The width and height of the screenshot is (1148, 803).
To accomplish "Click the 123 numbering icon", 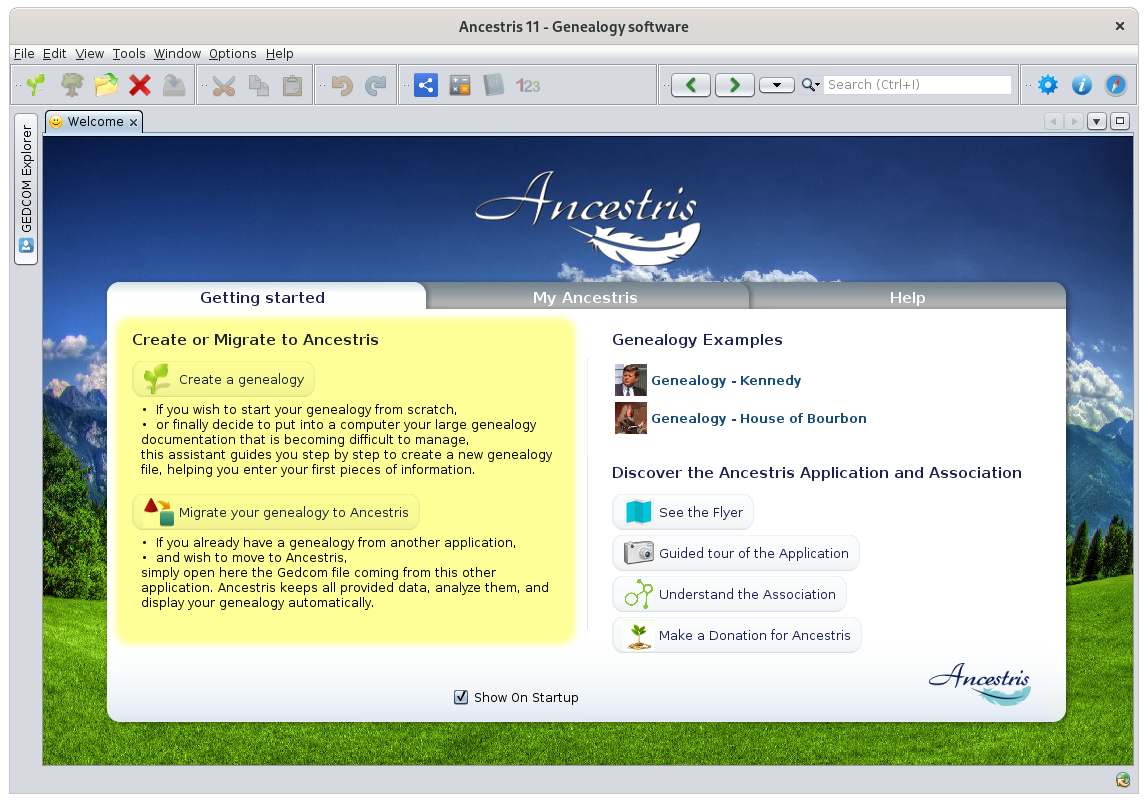I will tap(528, 86).
